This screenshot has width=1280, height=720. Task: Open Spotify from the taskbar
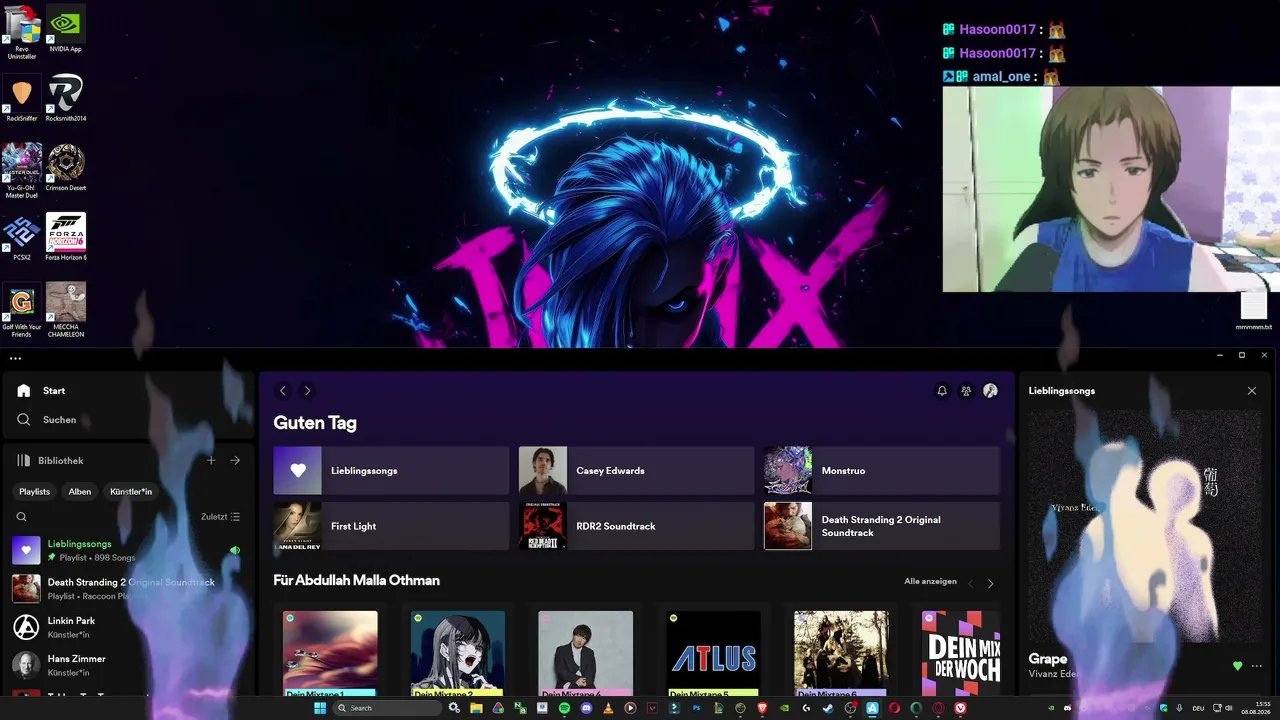[x=564, y=708]
